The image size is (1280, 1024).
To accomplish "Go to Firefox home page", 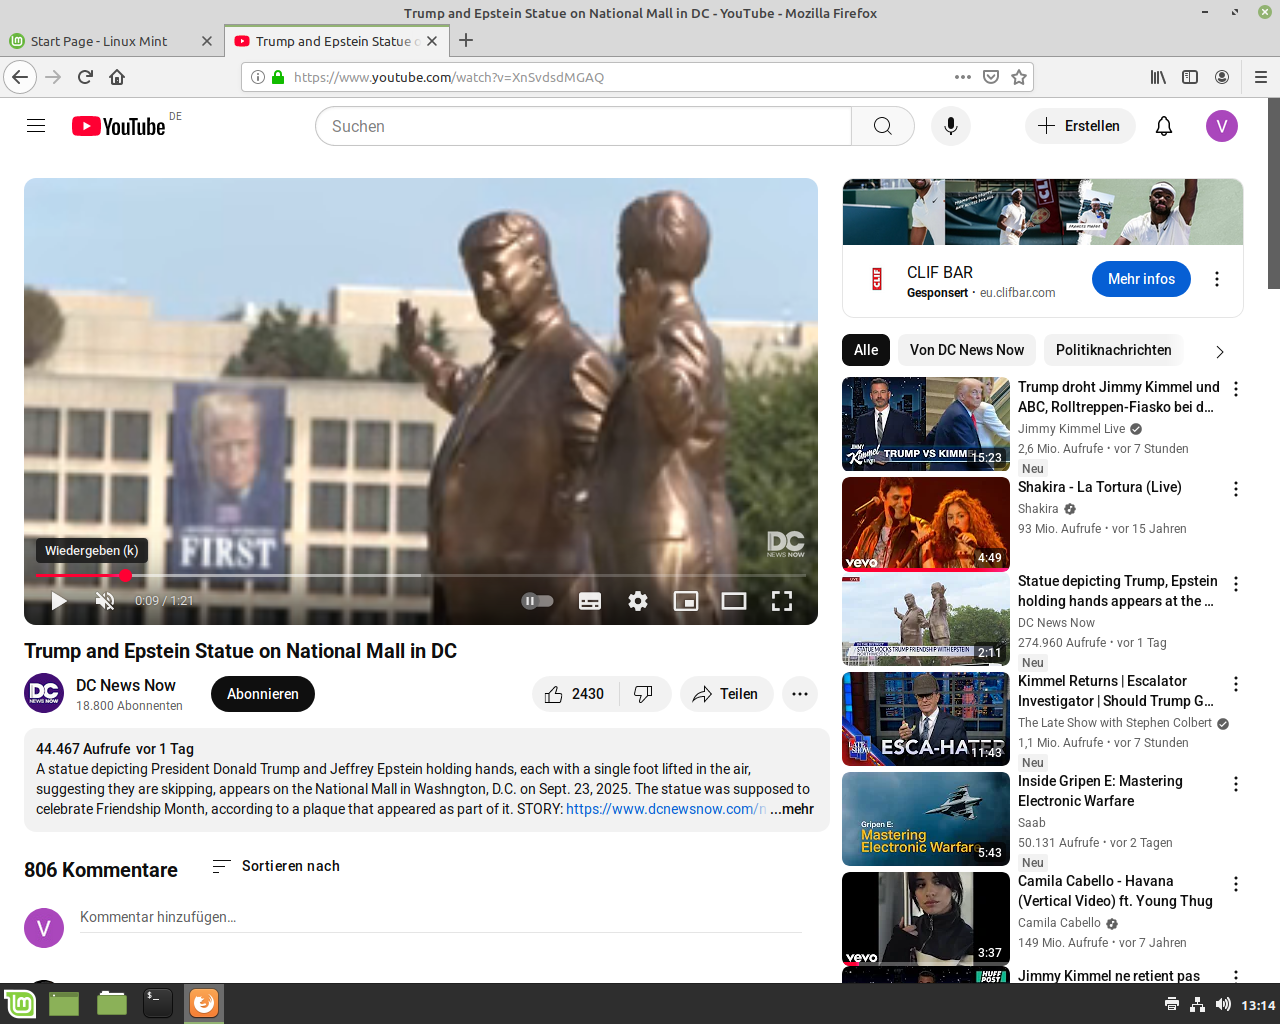I will click(x=117, y=77).
